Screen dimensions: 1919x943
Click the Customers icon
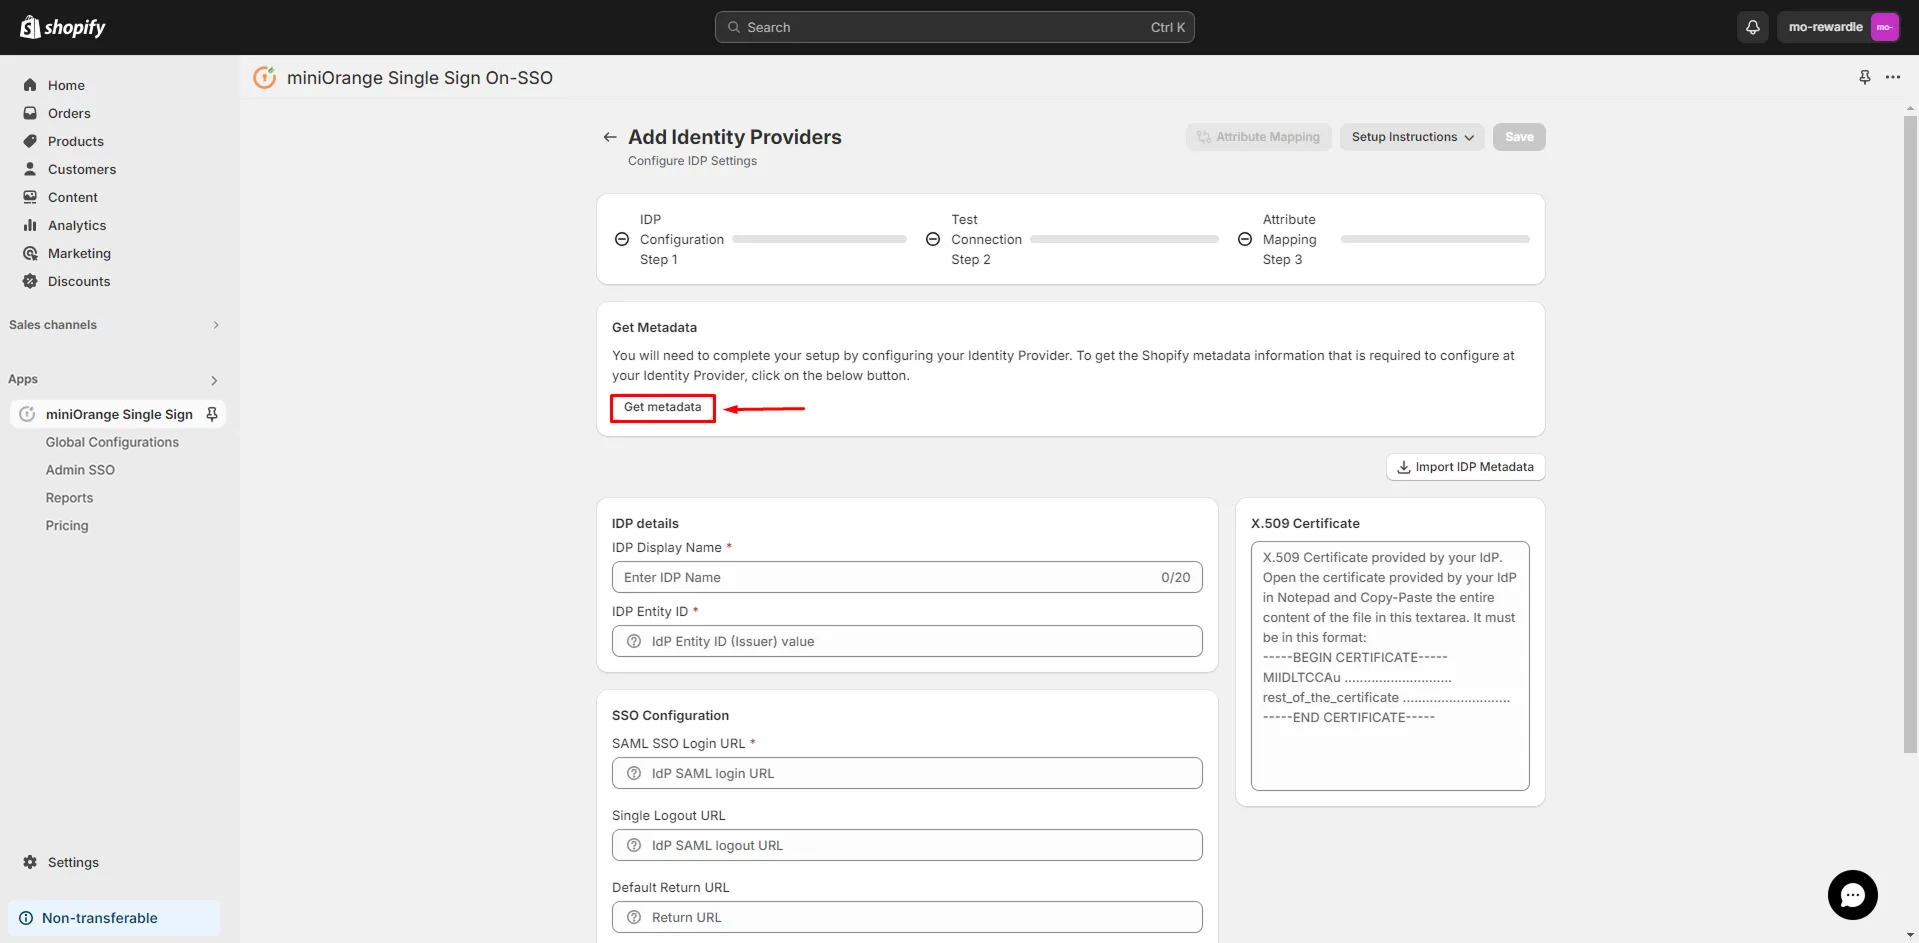(30, 169)
